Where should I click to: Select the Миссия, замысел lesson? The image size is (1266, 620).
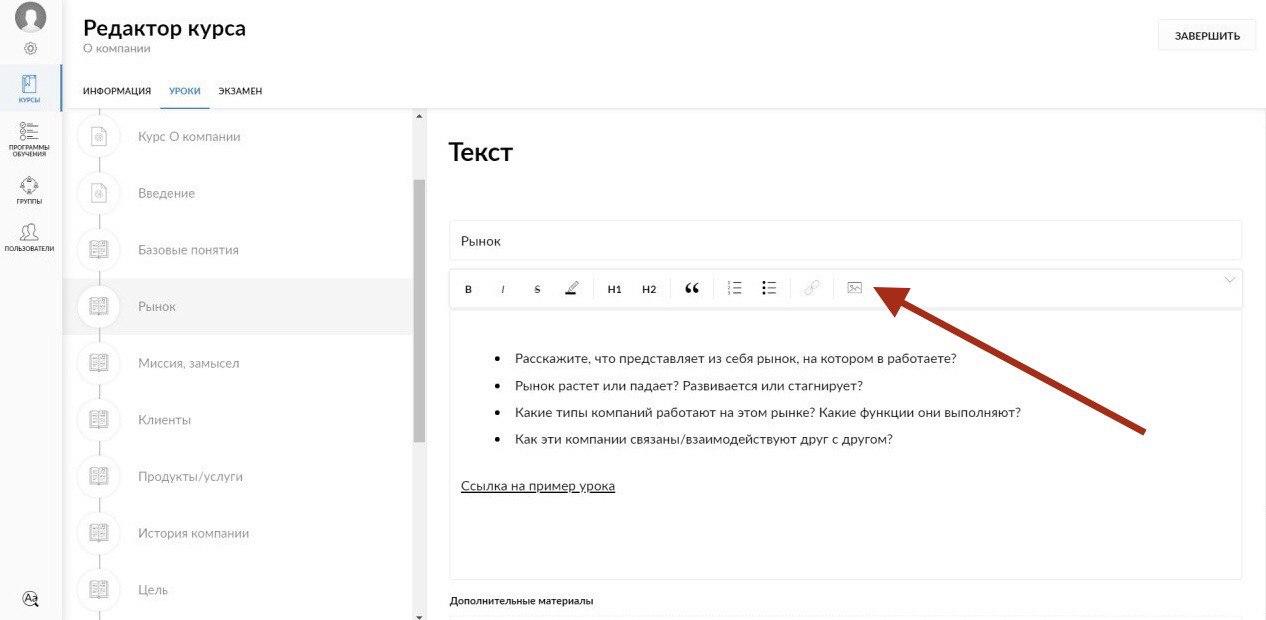[188, 363]
